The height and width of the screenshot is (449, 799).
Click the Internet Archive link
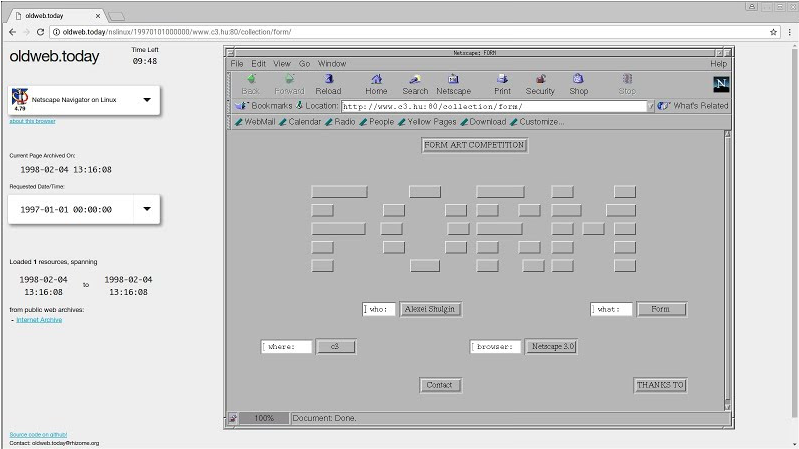(39, 320)
